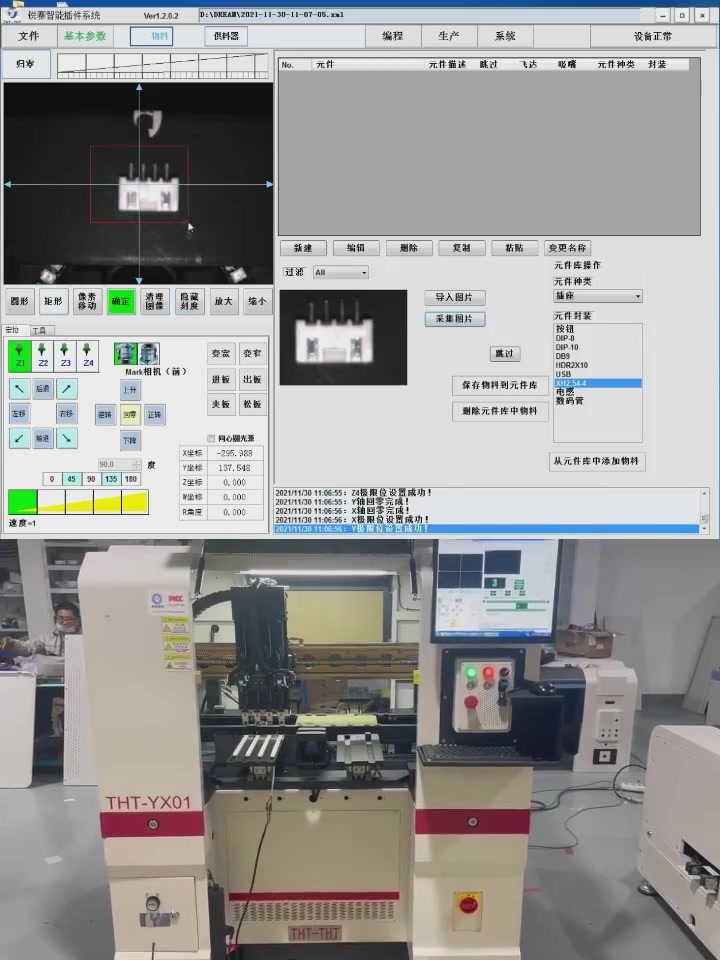Click the log panel scrollbar down arrow
The height and width of the screenshot is (960, 720).
click(704, 528)
